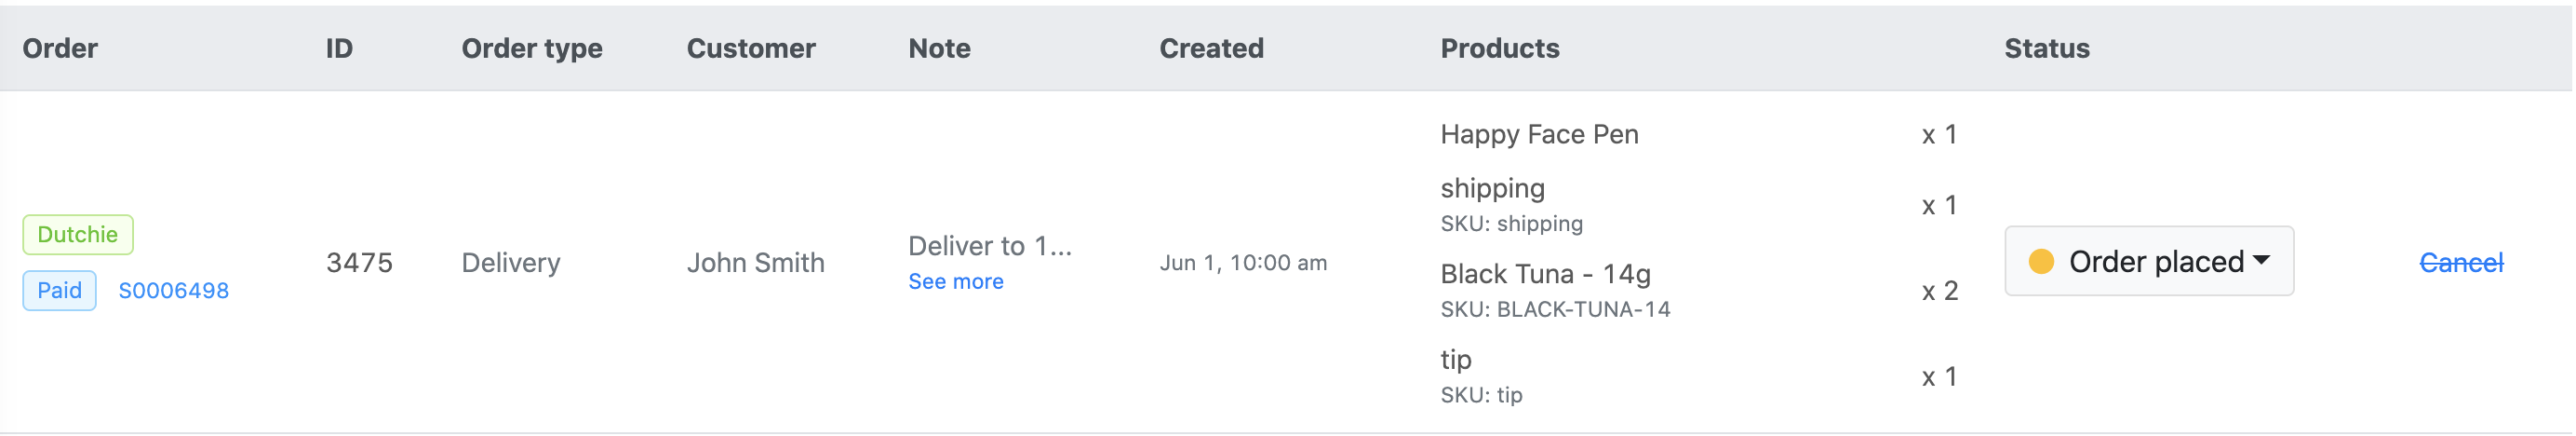Click the Created column header

tap(1210, 48)
